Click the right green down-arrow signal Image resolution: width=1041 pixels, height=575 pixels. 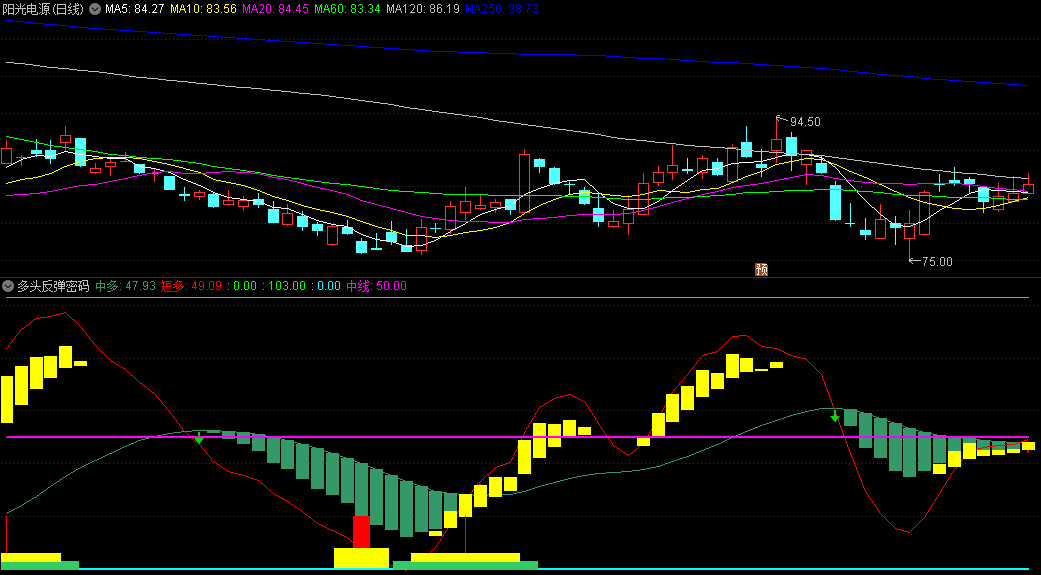click(x=835, y=417)
